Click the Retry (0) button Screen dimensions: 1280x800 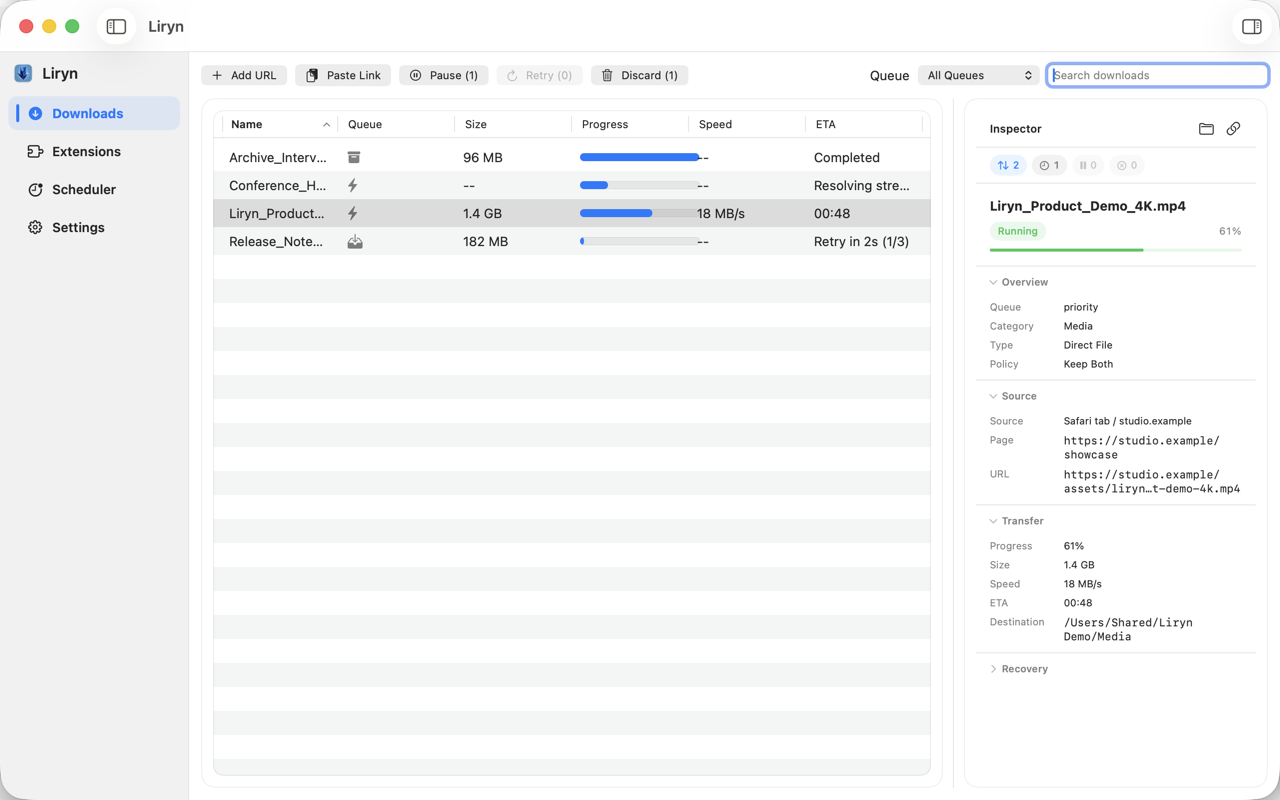point(540,75)
